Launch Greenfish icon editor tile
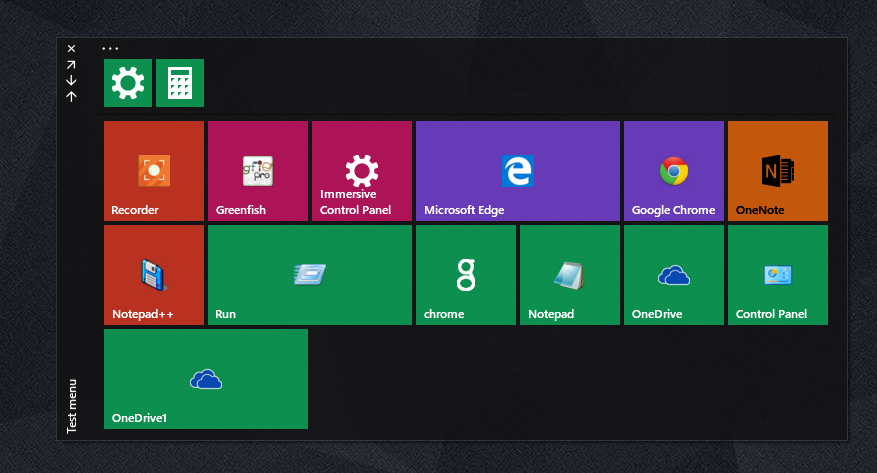Image resolution: width=877 pixels, height=473 pixels. [258, 171]
